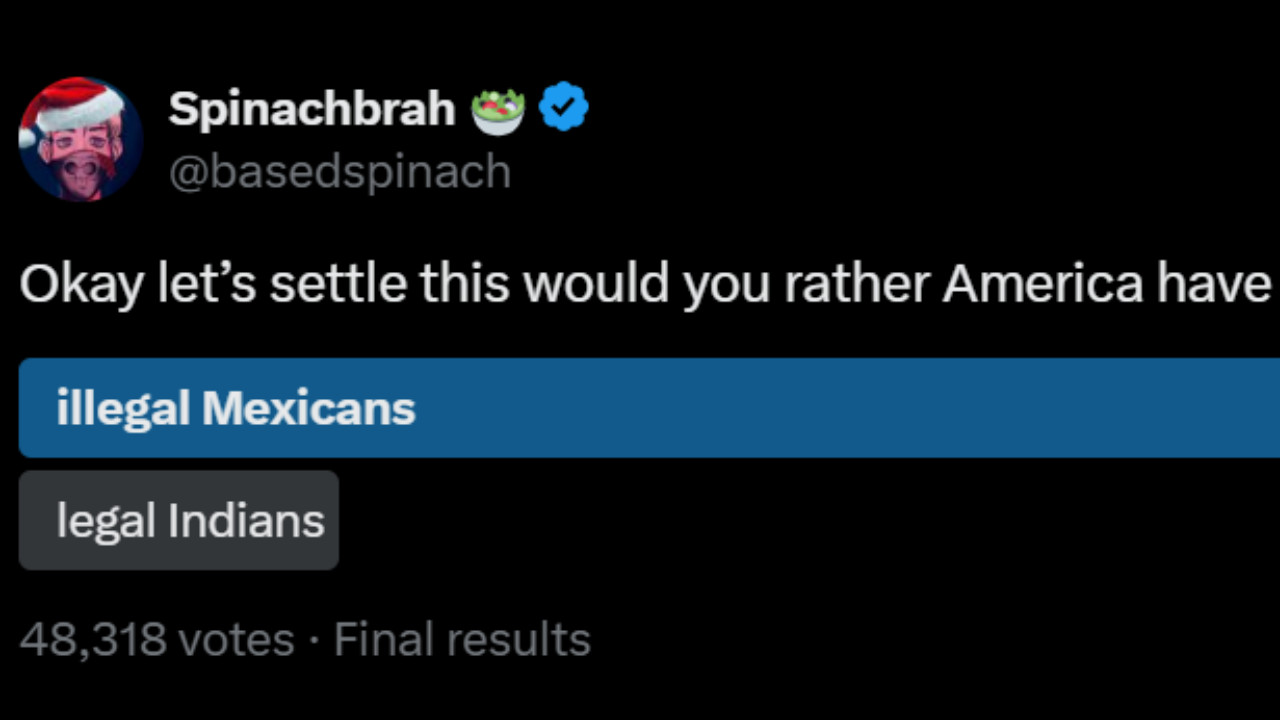Click the 'Final results' text
The height and width of the screenshot is (720, 1280).
point(461,638)
